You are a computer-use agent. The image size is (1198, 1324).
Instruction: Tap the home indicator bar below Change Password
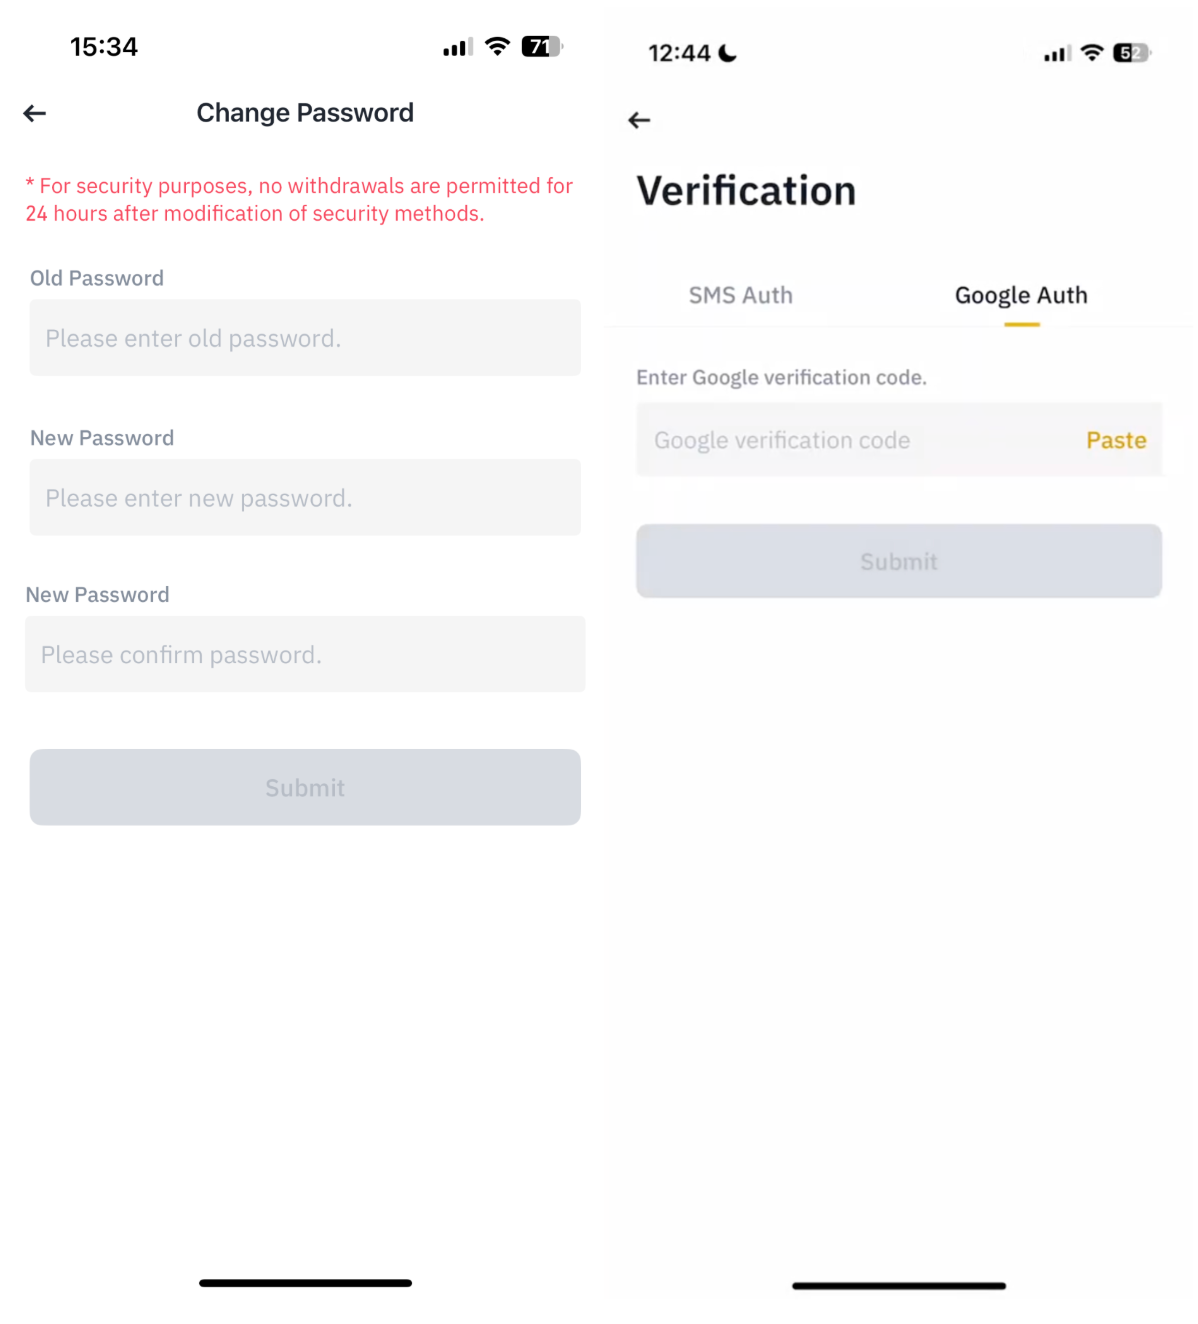point(305,1283)
